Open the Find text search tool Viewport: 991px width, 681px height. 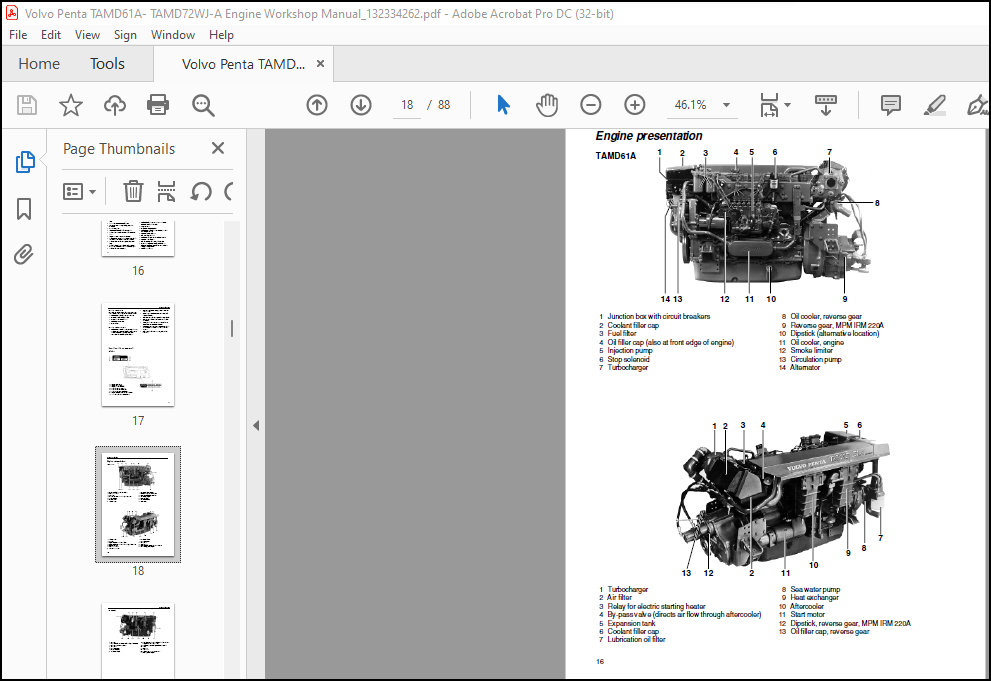(x=203, y=105)
